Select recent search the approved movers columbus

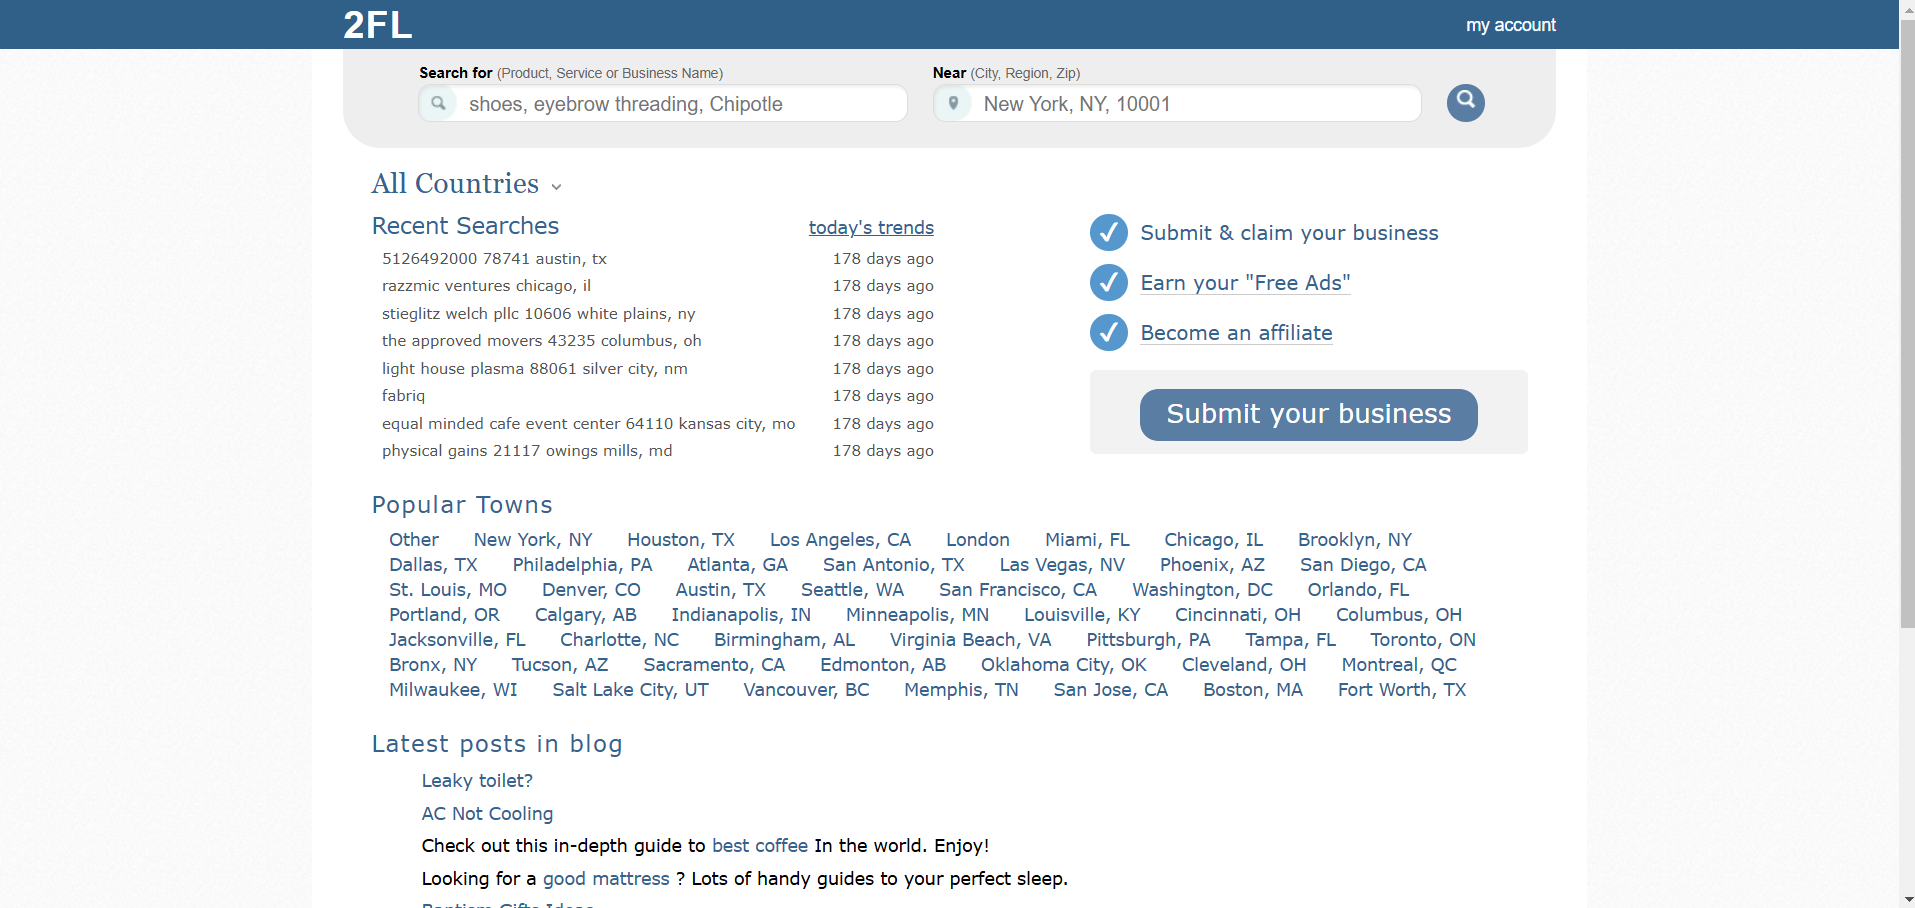click(x=541, y=341)
